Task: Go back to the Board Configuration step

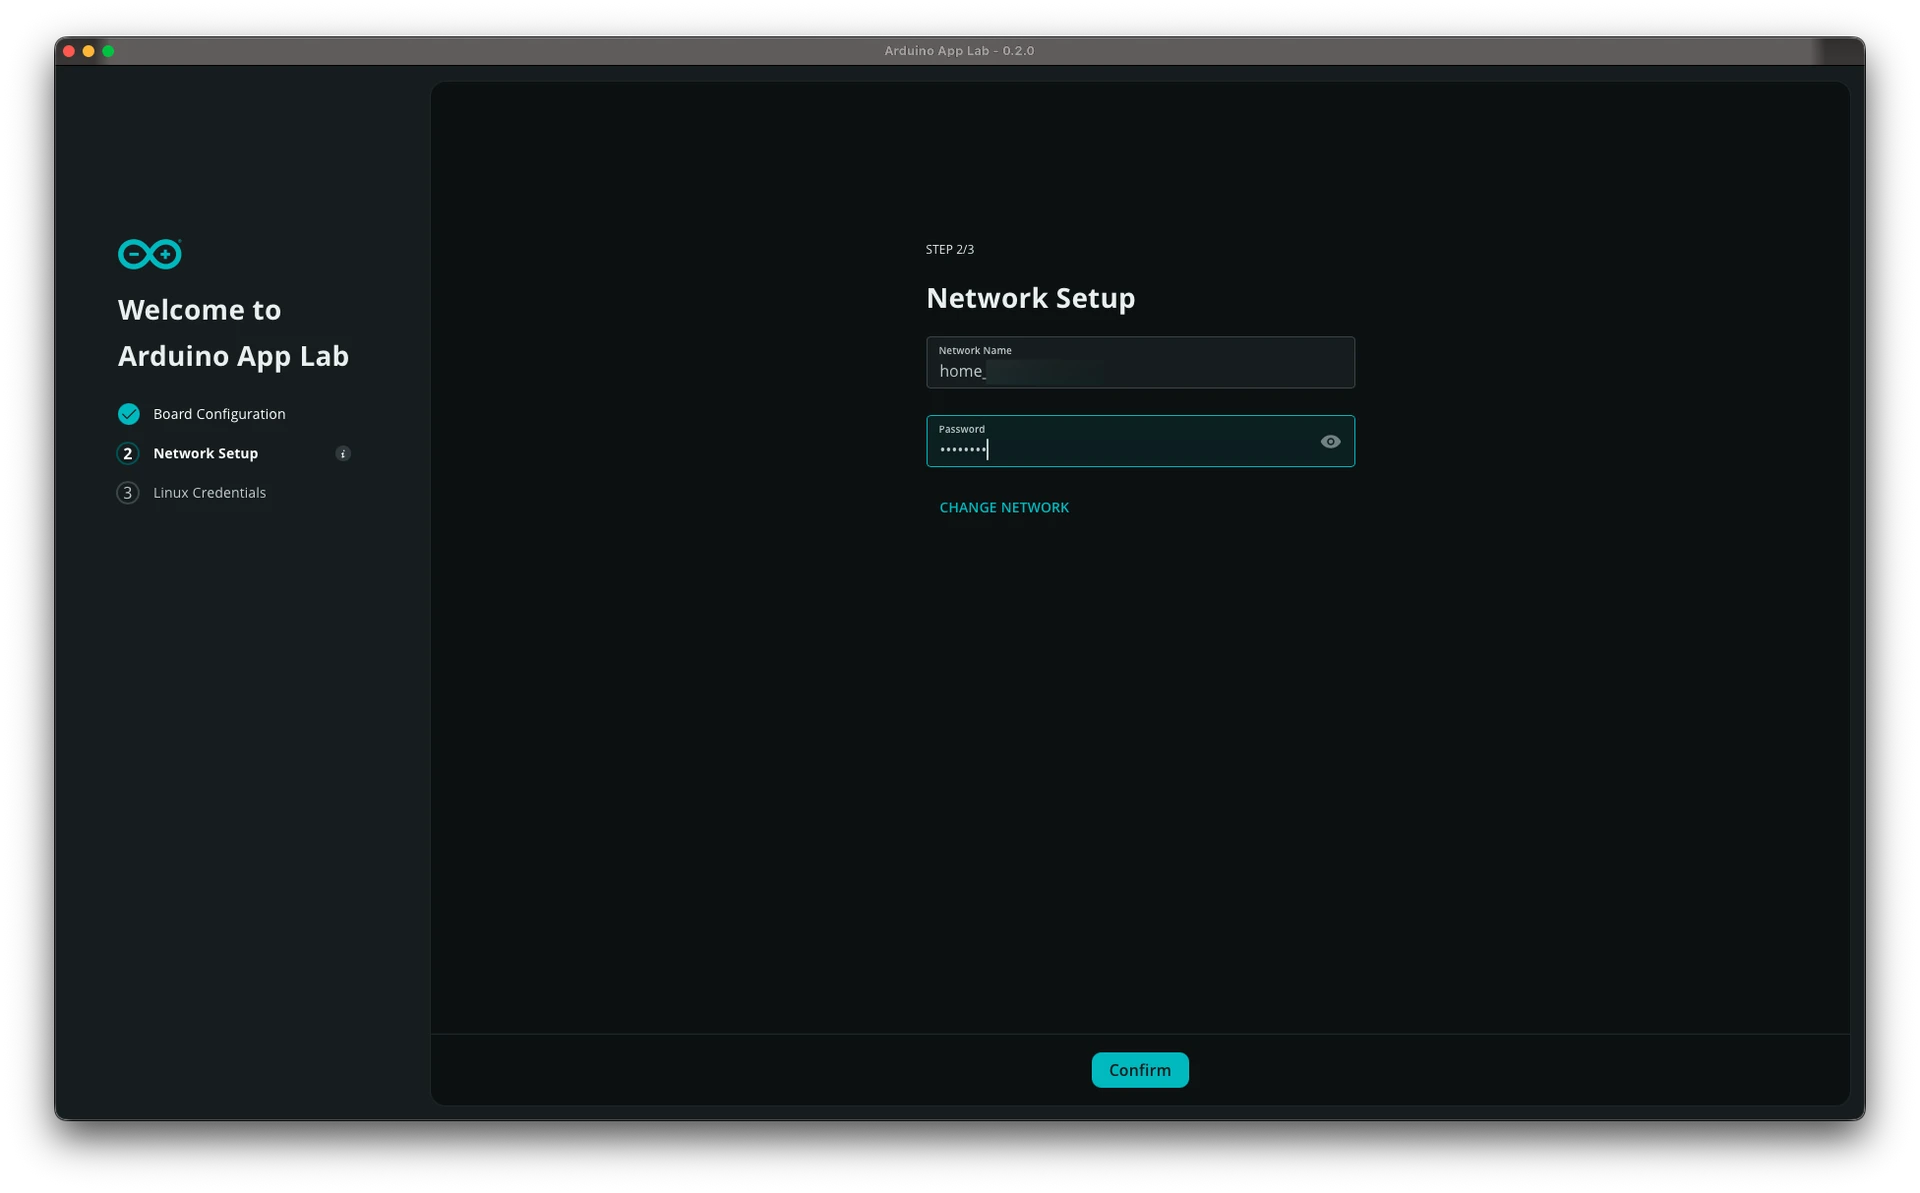Action: pyautogui.click(x=218, y=413)
